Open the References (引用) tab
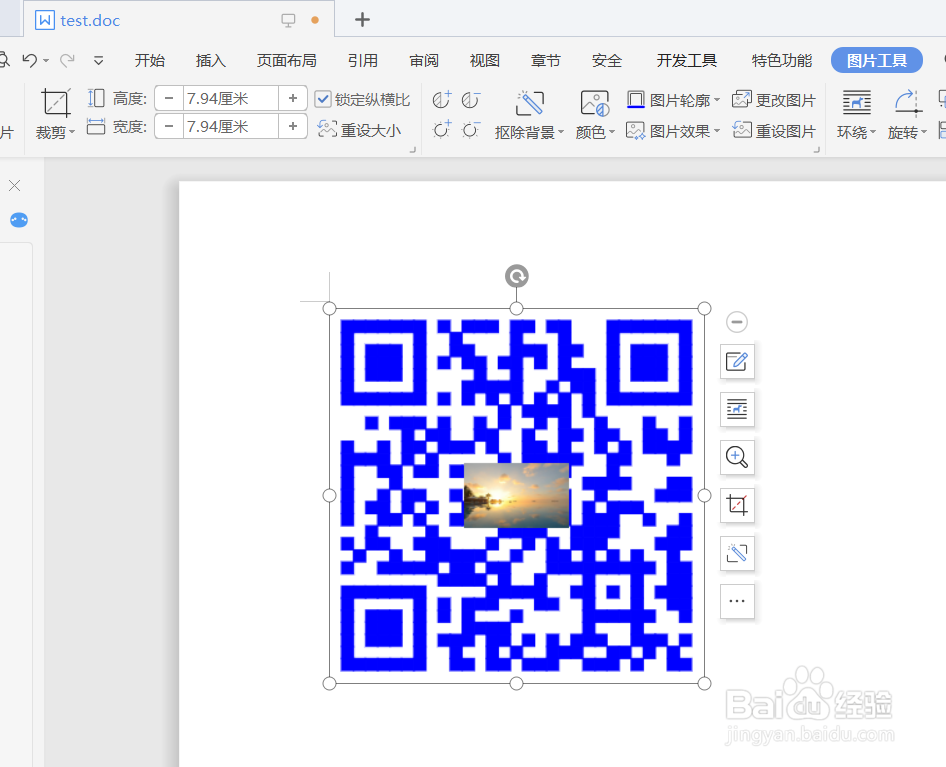946x767 pixels. [x=363, y=60]
